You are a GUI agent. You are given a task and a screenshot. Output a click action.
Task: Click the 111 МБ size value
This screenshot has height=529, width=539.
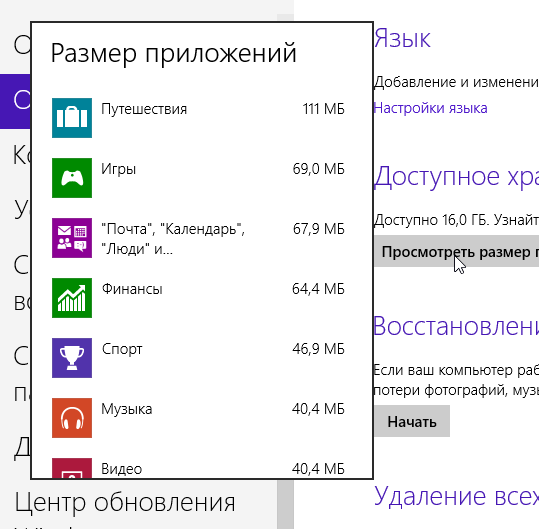323,109
